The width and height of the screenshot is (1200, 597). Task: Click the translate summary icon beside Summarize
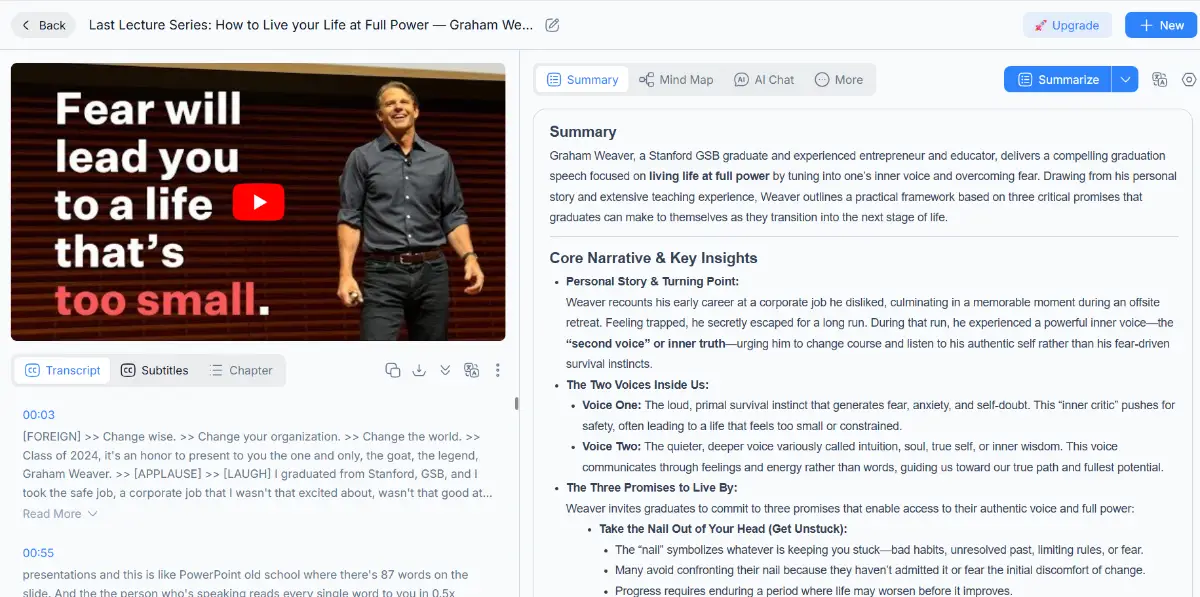pyautogui.click(x=1160, y=80)
